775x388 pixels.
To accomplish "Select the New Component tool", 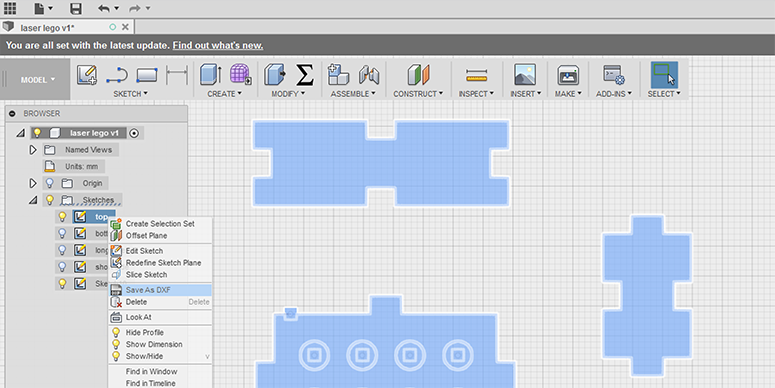I will [339, 75].
